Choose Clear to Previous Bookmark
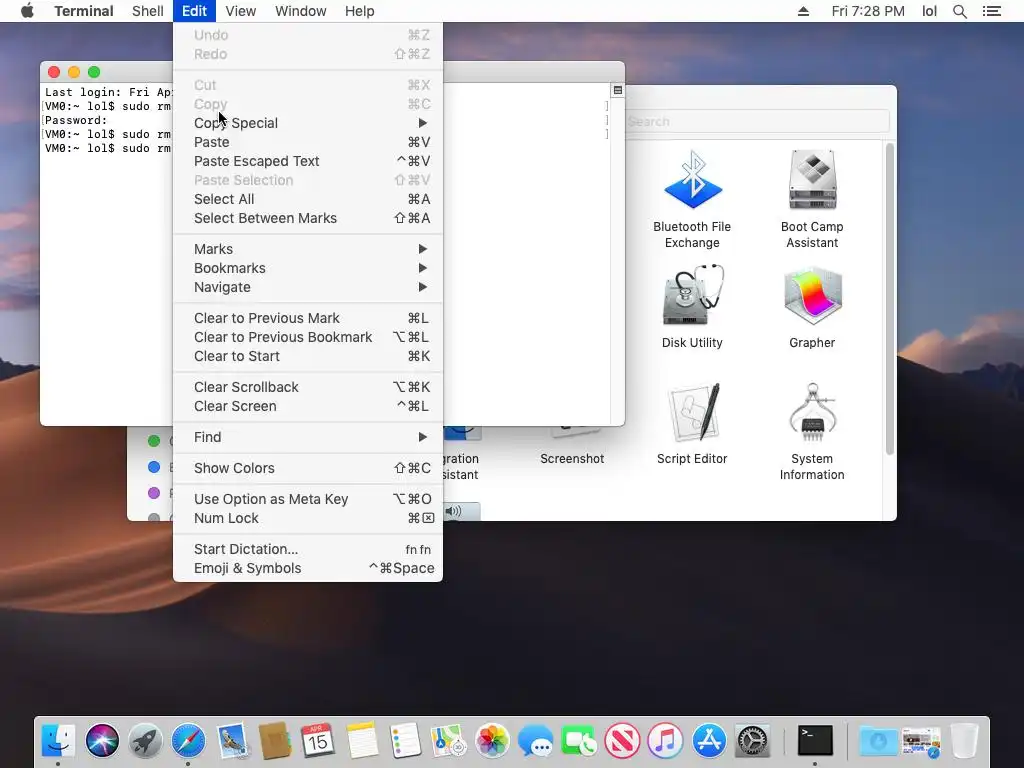The height and width of the screenshot is (768, 1024). (308, 337)
